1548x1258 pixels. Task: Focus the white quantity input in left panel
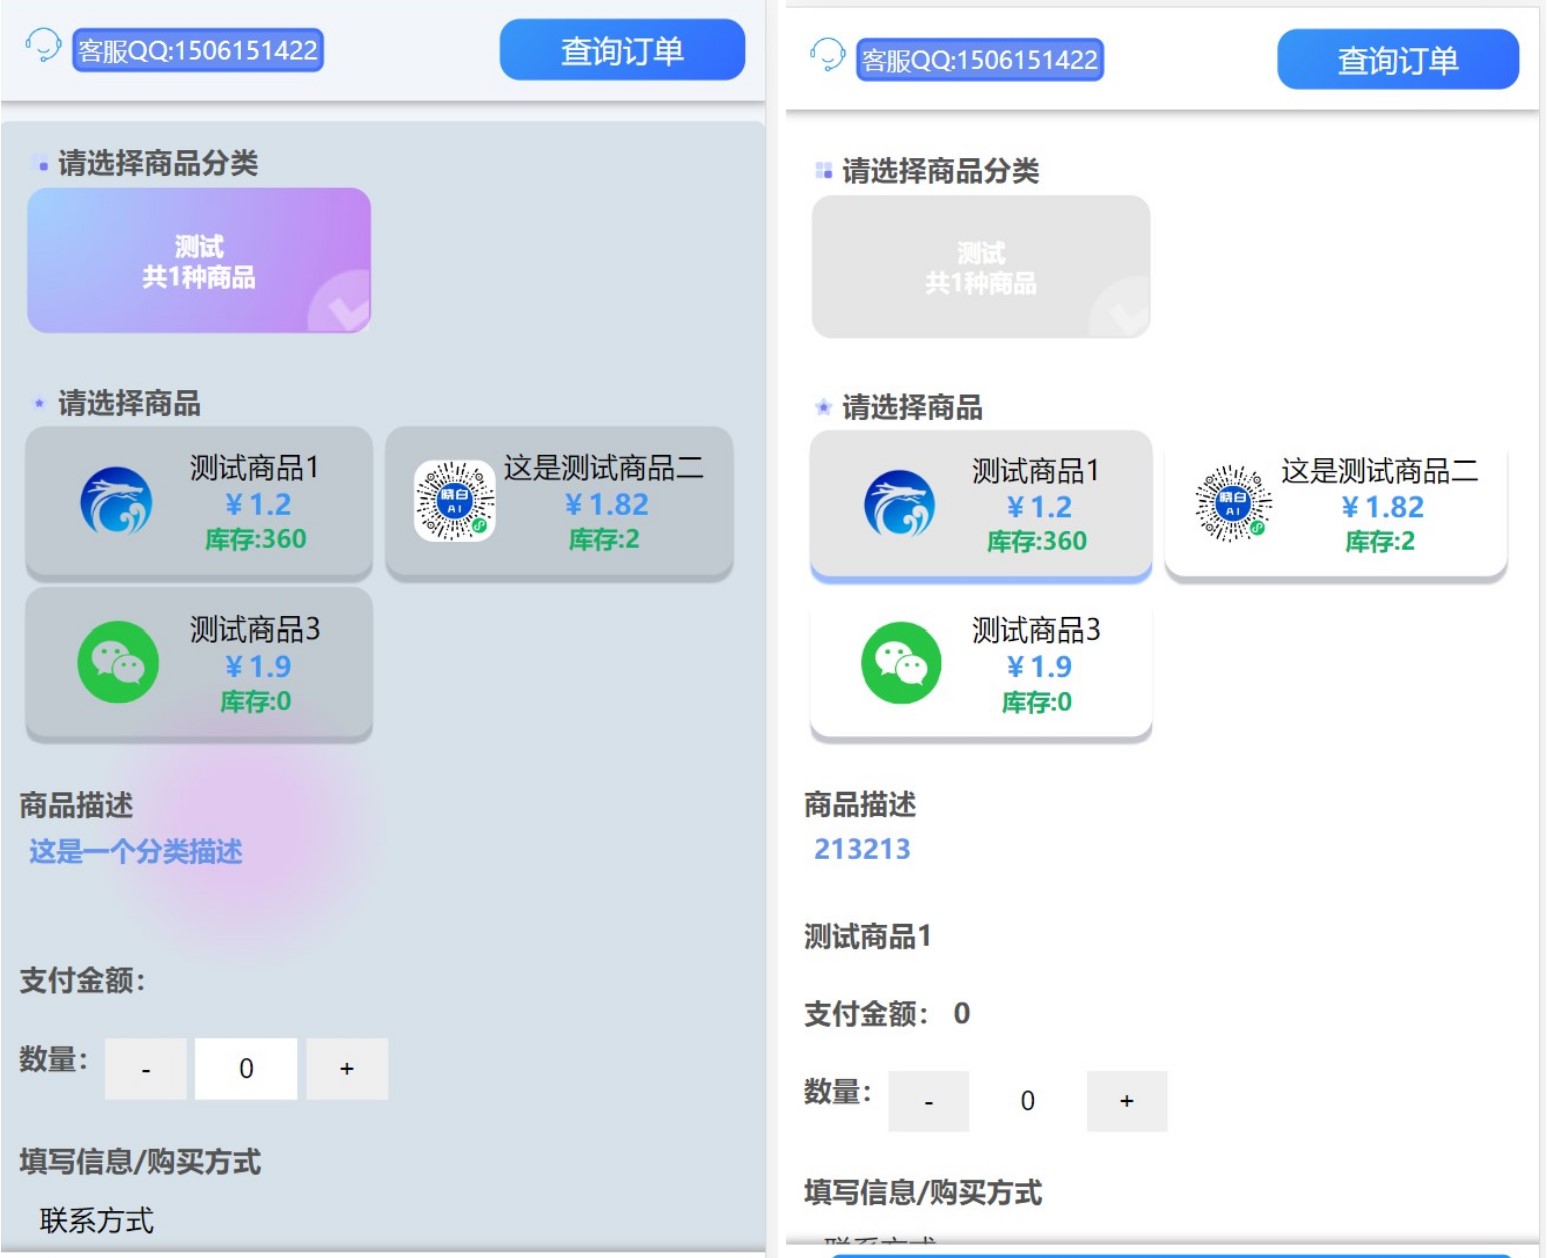tap(246, 1069)
